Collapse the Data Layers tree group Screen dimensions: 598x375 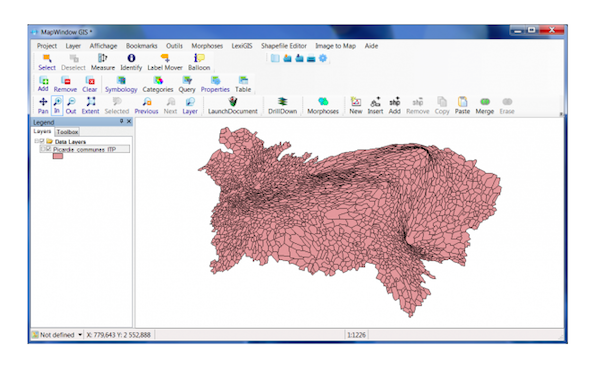[37, 141]
